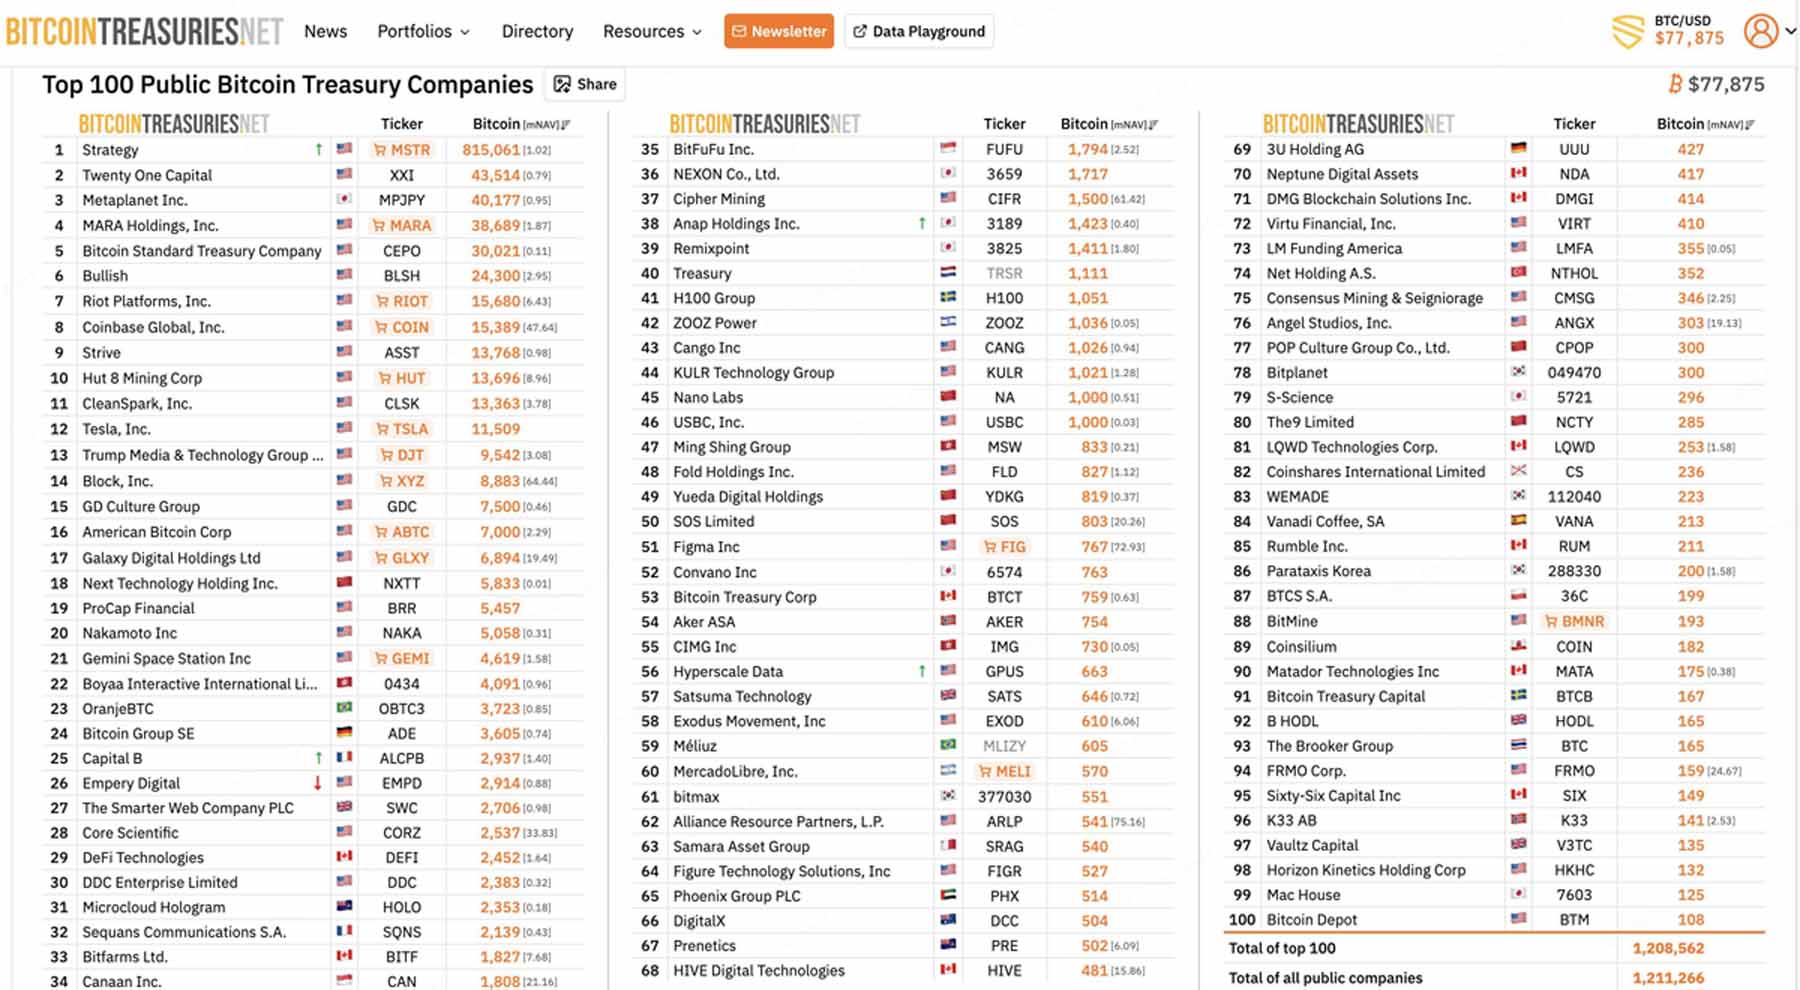Click the MPJPY ticker cell
1800x990 pixels.
[402, 200]
